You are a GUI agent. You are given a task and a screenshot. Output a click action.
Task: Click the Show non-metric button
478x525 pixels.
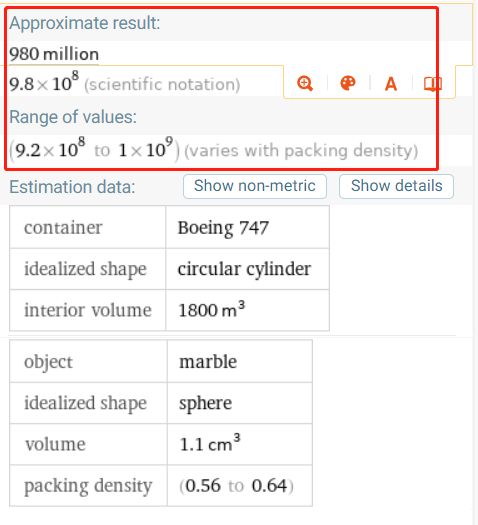[255, 186]
